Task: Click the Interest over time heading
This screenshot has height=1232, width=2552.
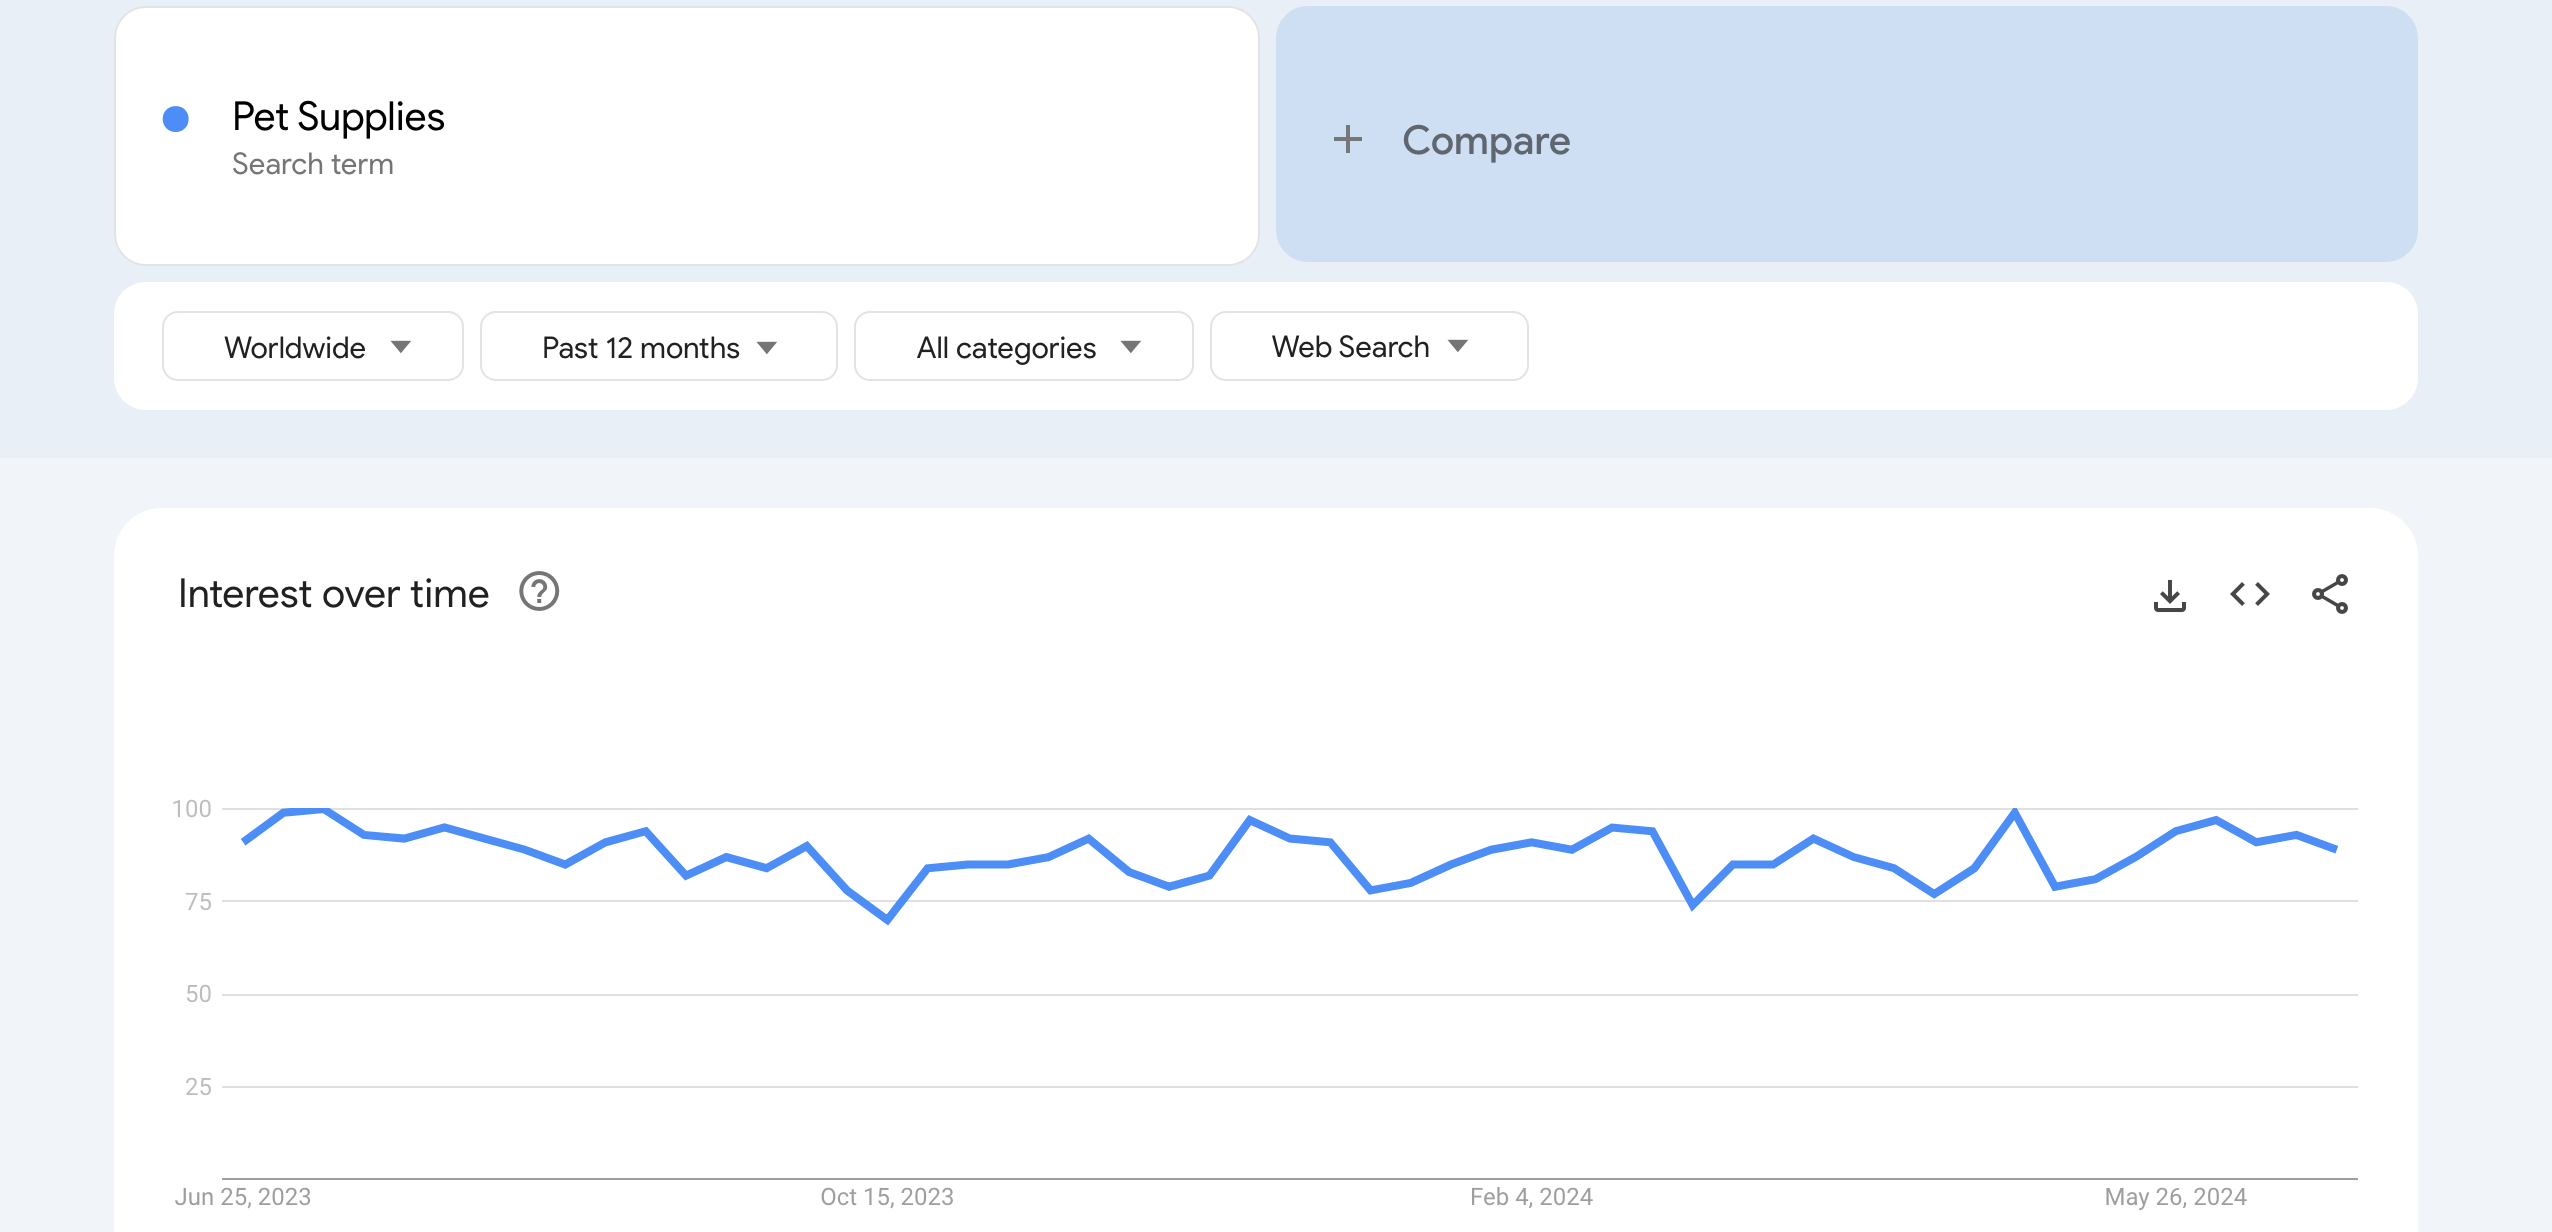Action: pos(333,592)
